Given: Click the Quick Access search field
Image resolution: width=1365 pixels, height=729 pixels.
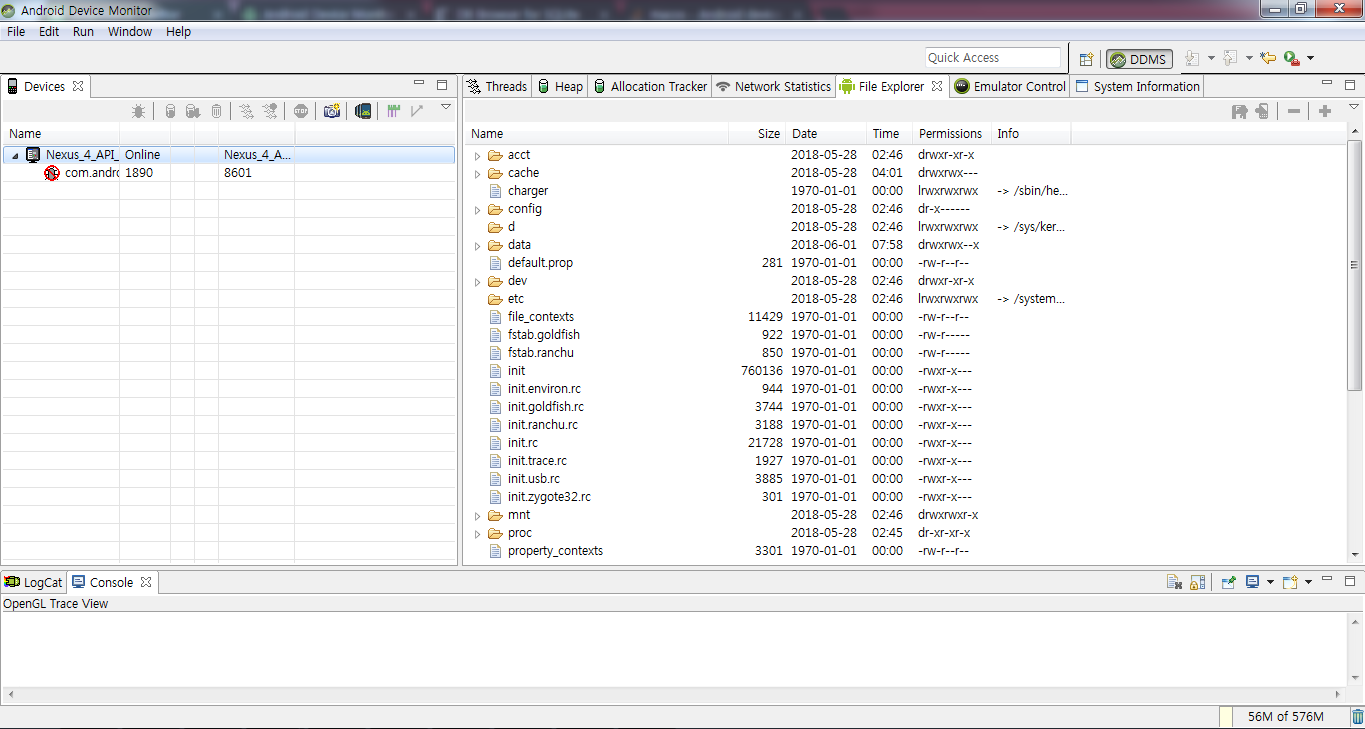Looking at the screenshot, I should 992,58.
